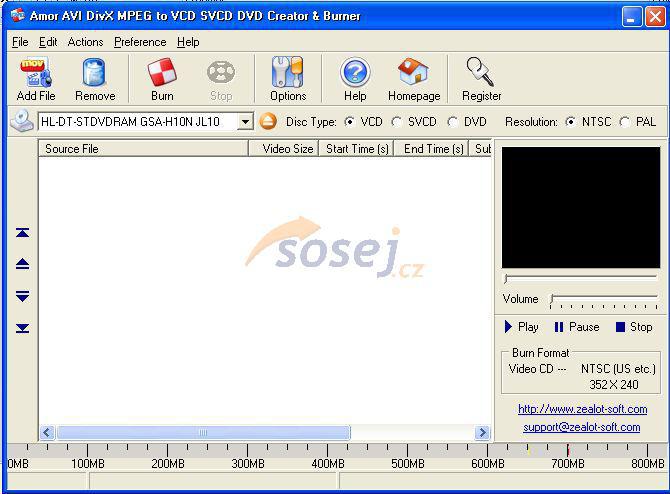Open the Edit menu
This screenshot has height=494, width=670.
click(x=48, y=42)
